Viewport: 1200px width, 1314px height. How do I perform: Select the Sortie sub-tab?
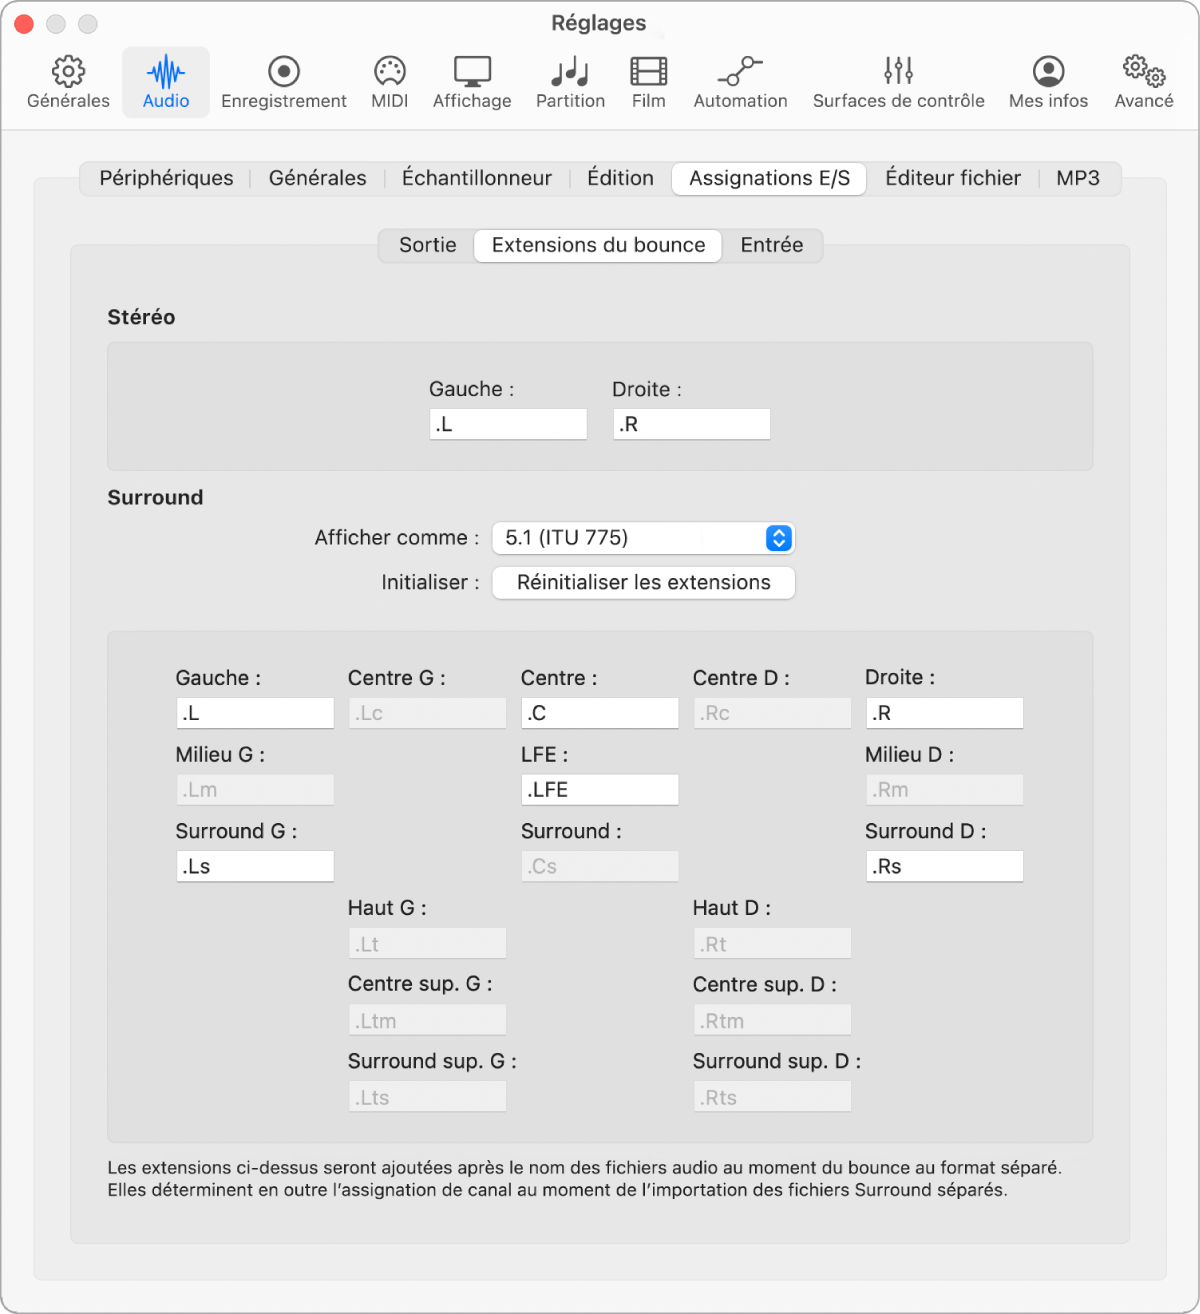tap(427, 245)
